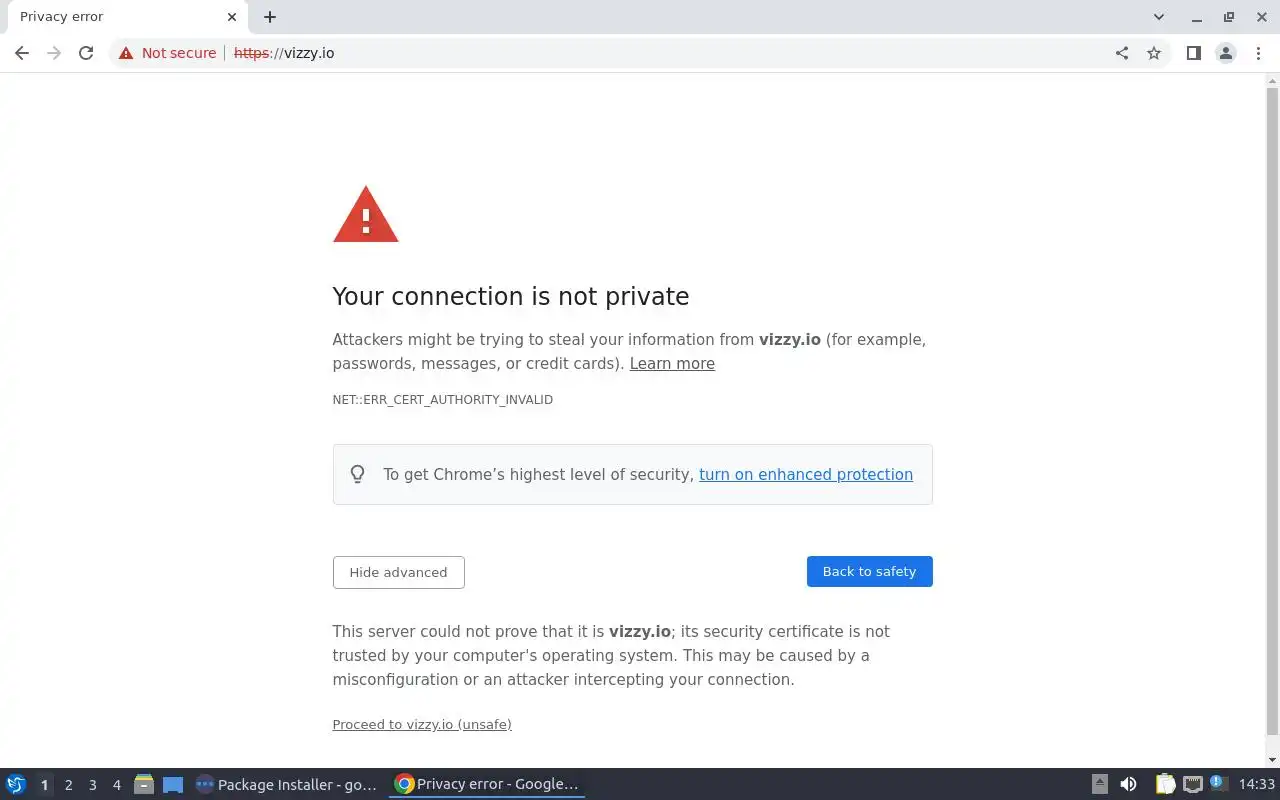Open the Chrome side panel
Viewport: 1280px width, 800px height.
coord(1193,53)
